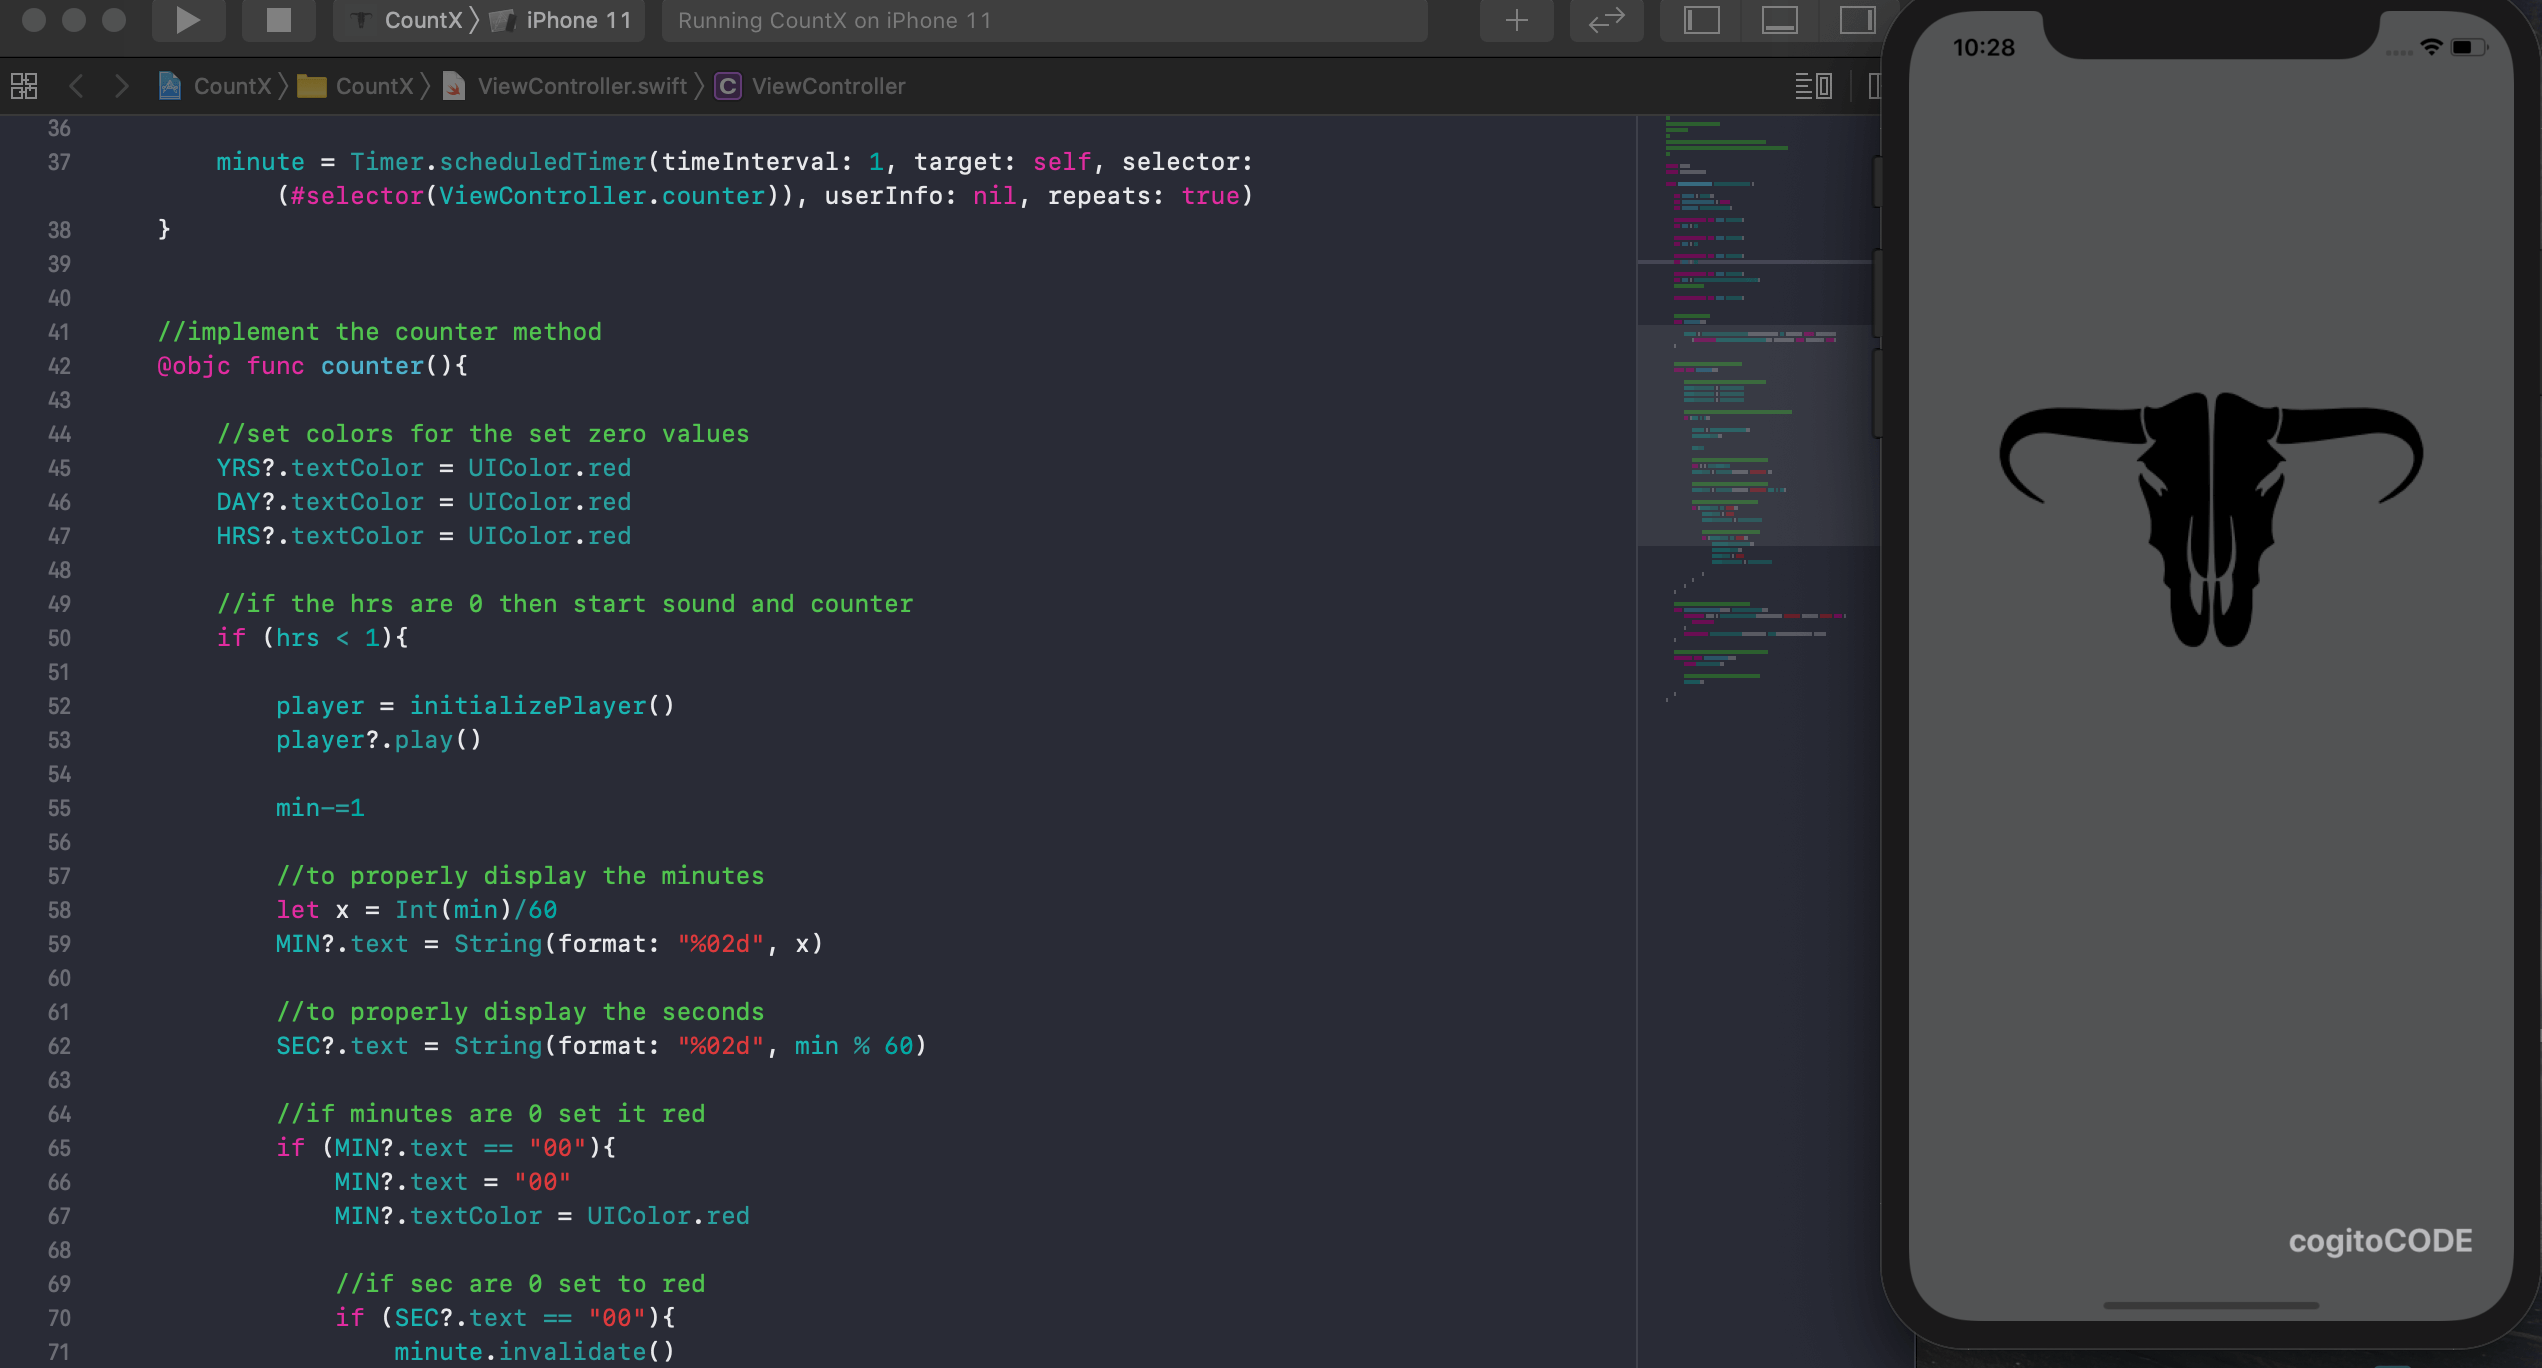Open the related items grid icon
This screenshot has height=1368, width=2542.
24,86
